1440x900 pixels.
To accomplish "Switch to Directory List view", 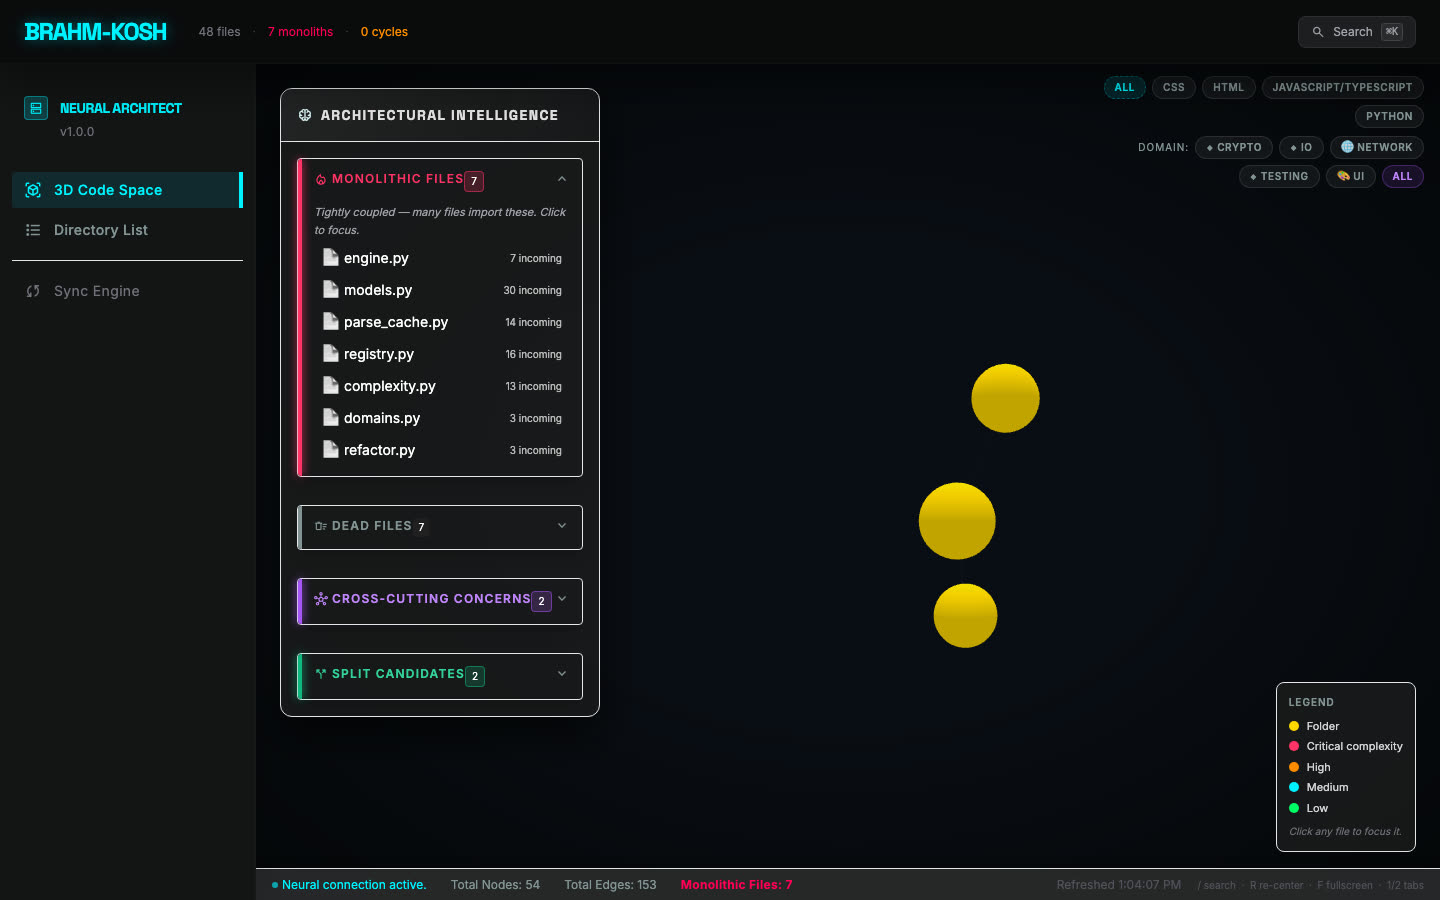I will coord(127,230).
